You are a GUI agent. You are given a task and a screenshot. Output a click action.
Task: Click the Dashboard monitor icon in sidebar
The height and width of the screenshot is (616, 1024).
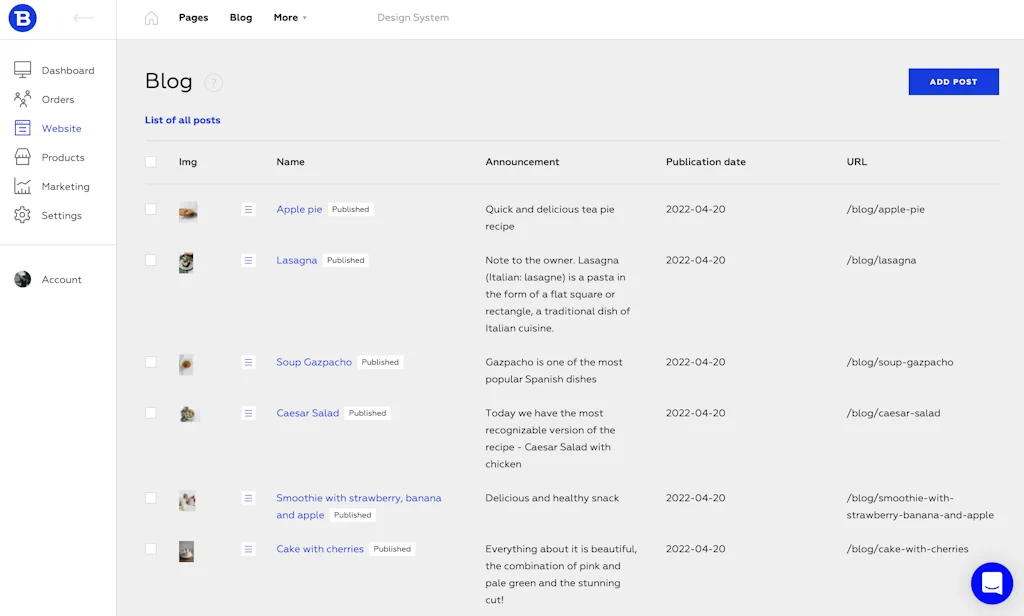(x=23, y=70)
